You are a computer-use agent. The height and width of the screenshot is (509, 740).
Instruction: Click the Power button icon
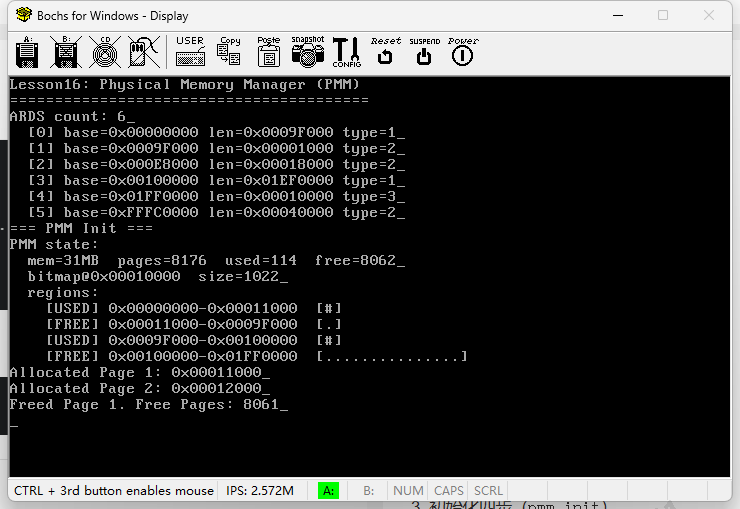463,51
